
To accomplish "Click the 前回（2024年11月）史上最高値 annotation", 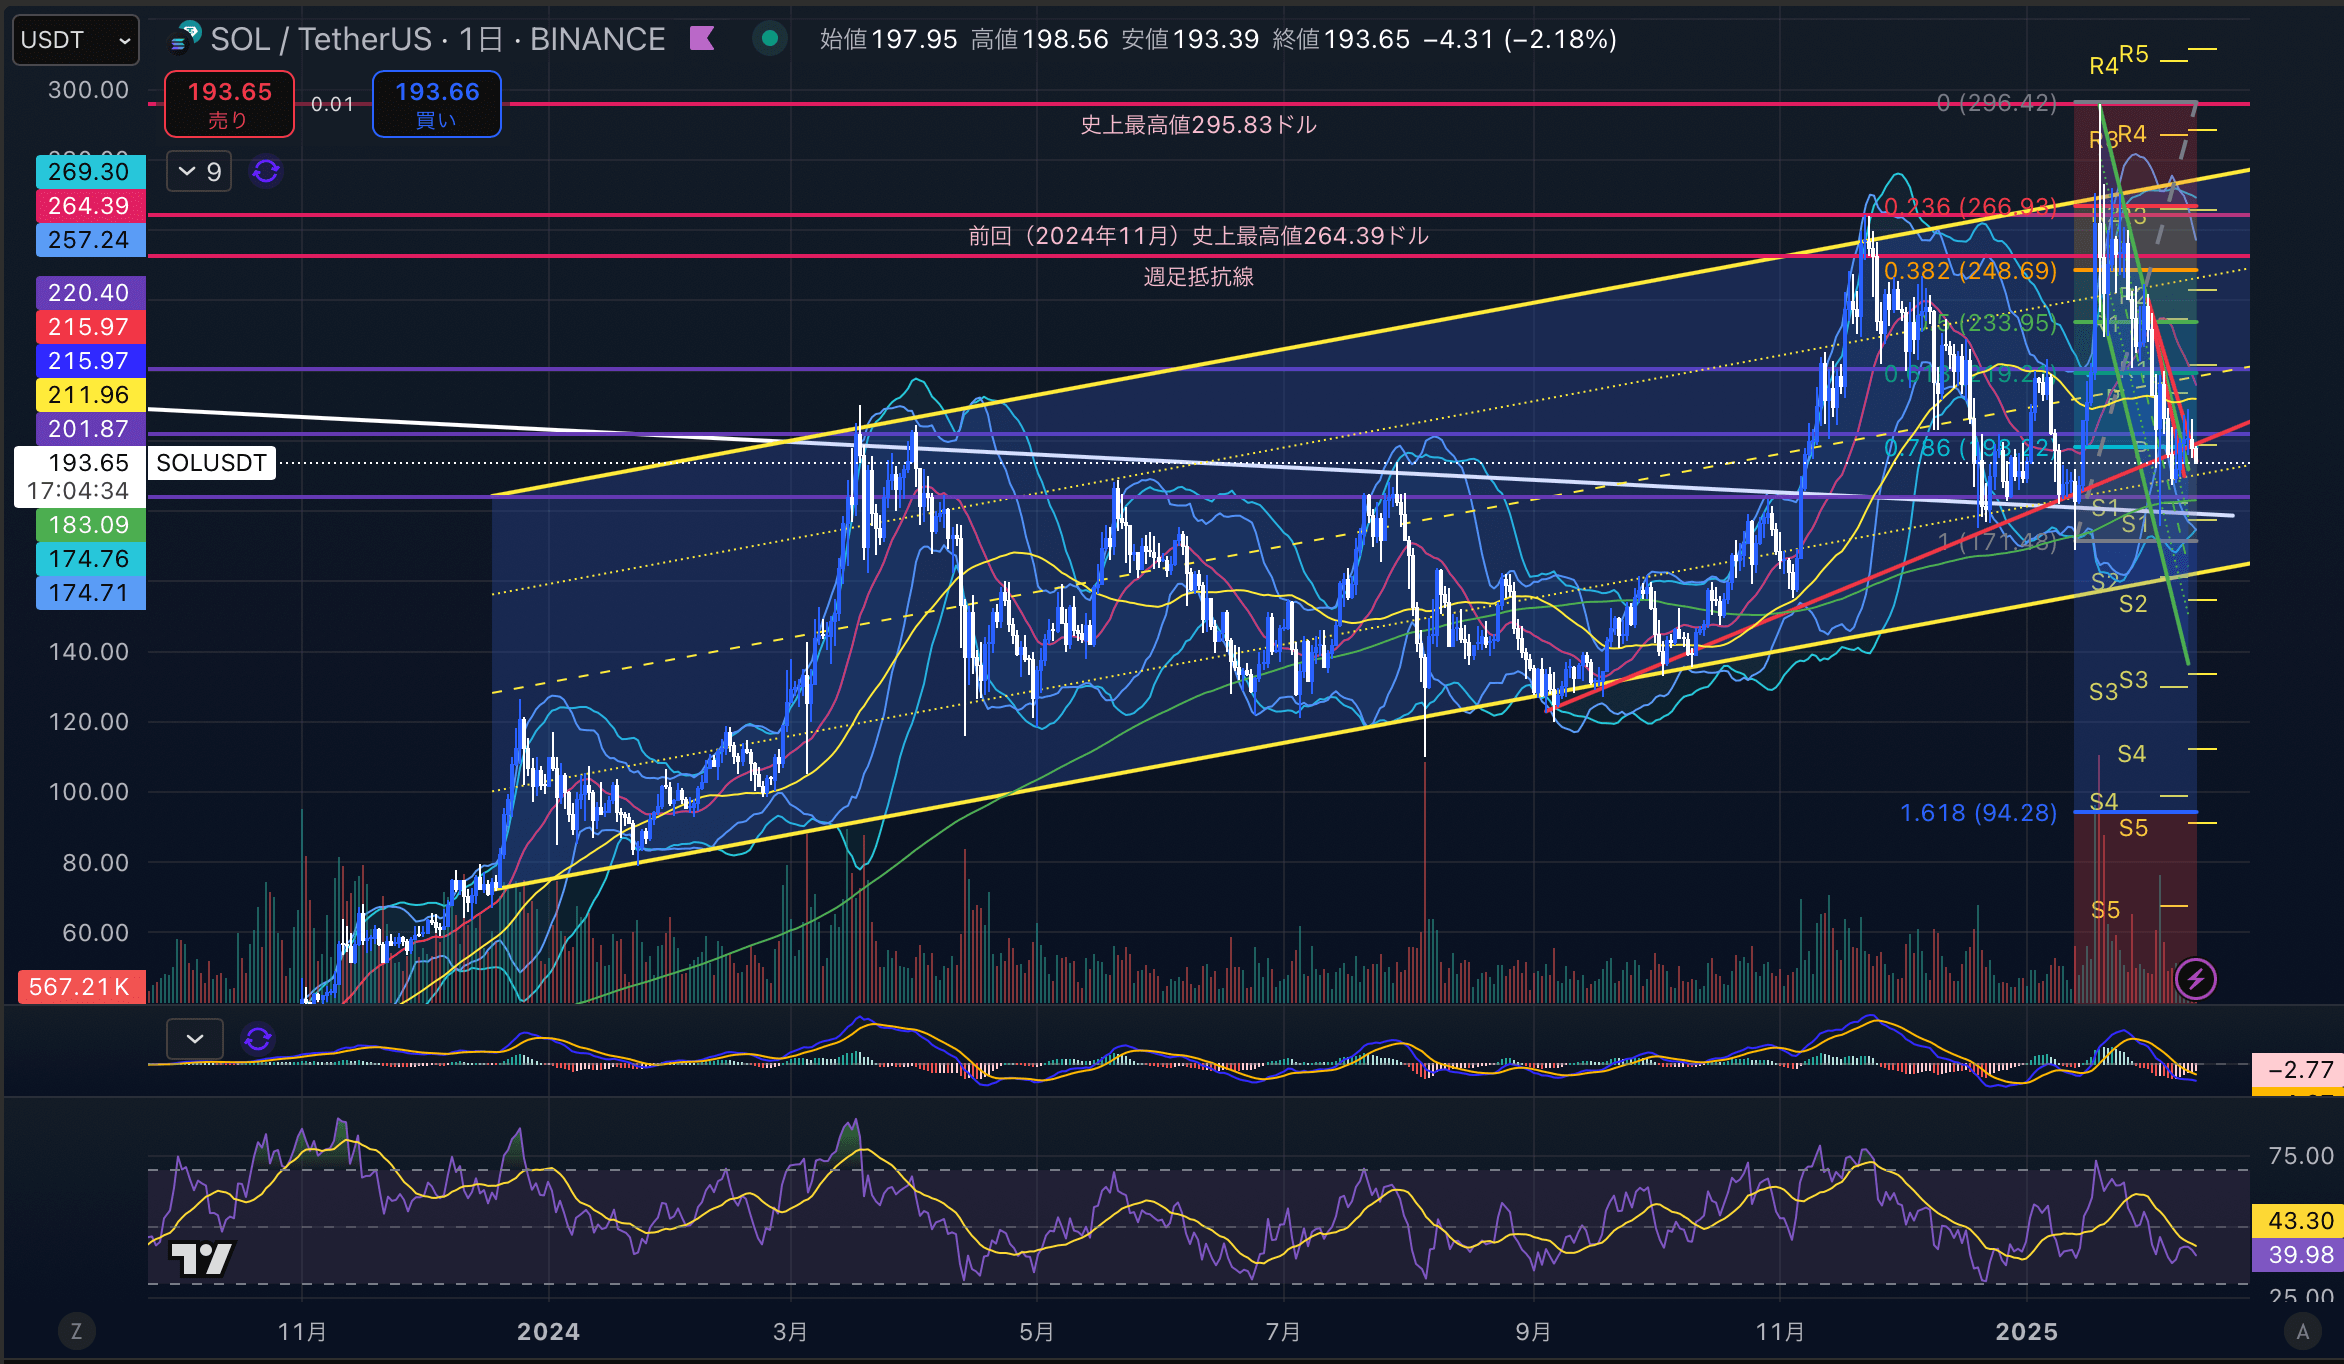I will (x=1198, y=236).
